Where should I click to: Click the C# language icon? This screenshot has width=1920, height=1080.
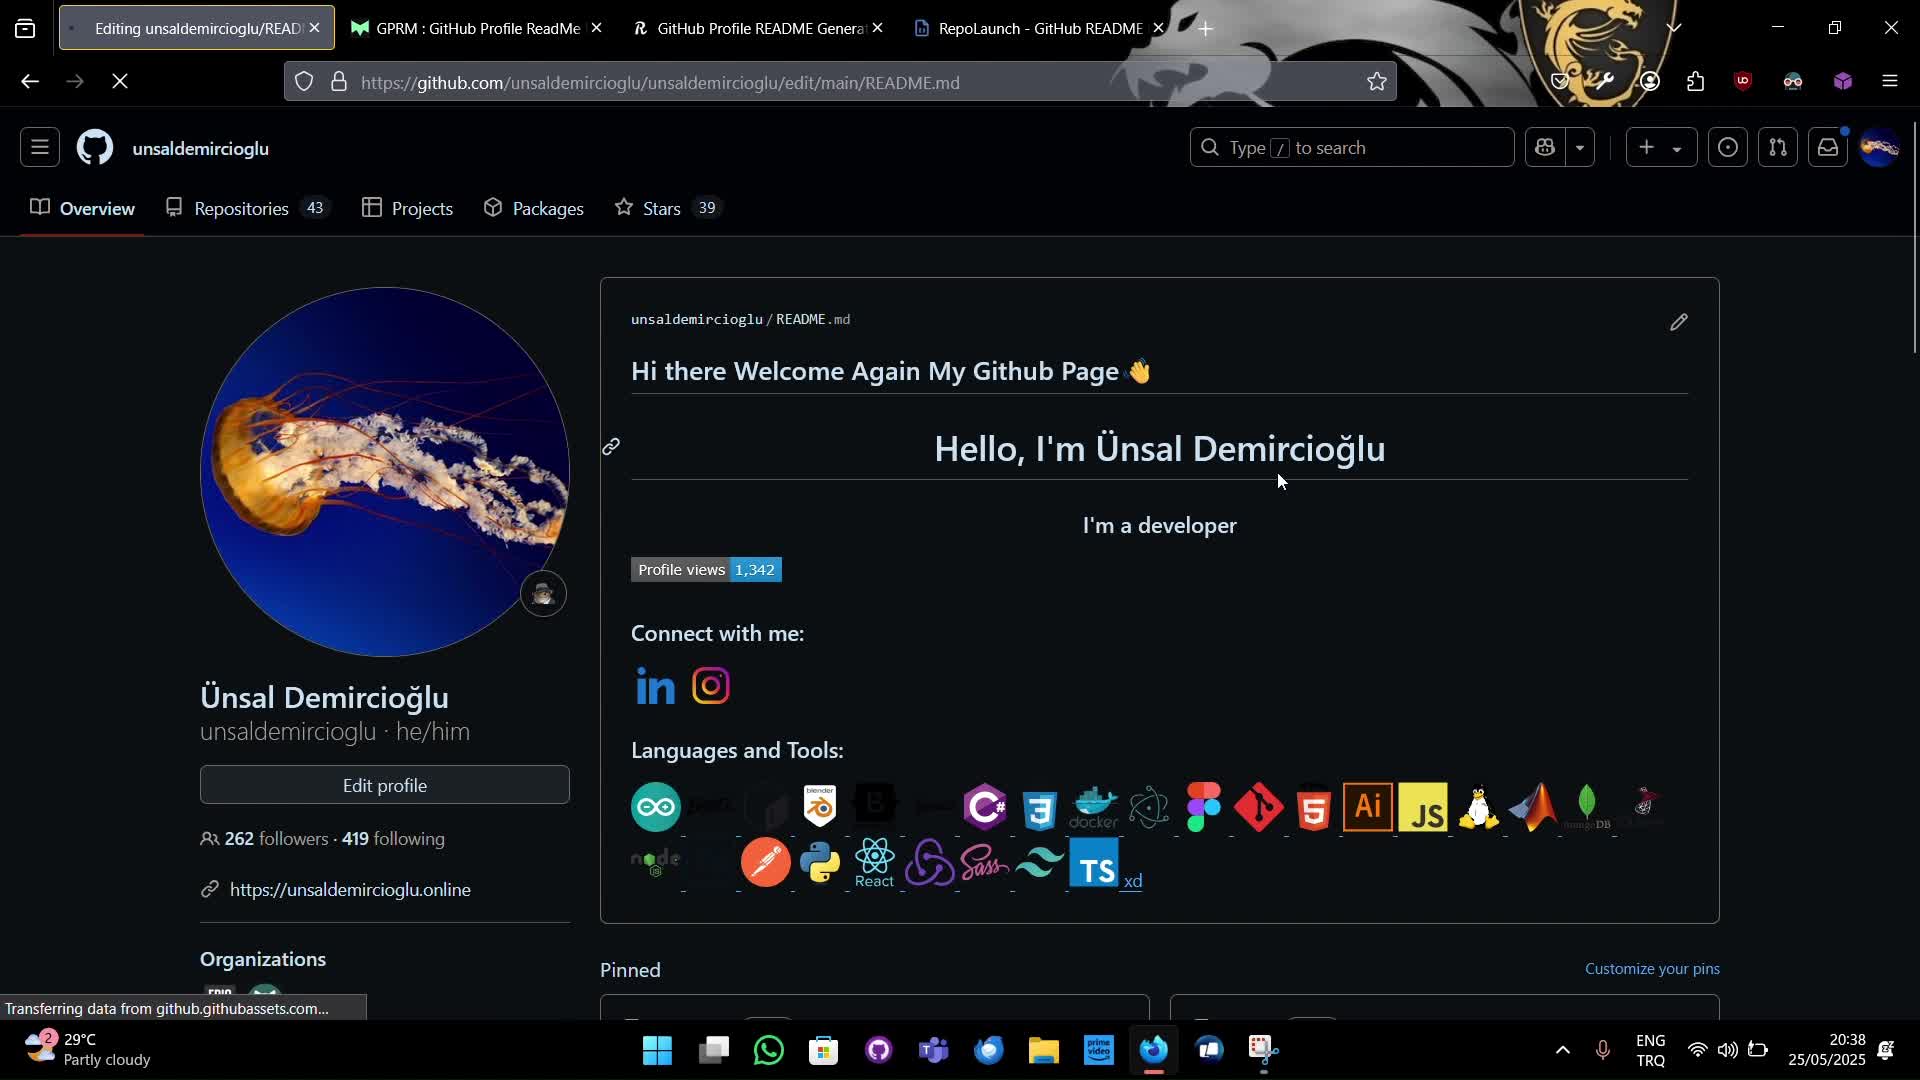click(985, 807)
